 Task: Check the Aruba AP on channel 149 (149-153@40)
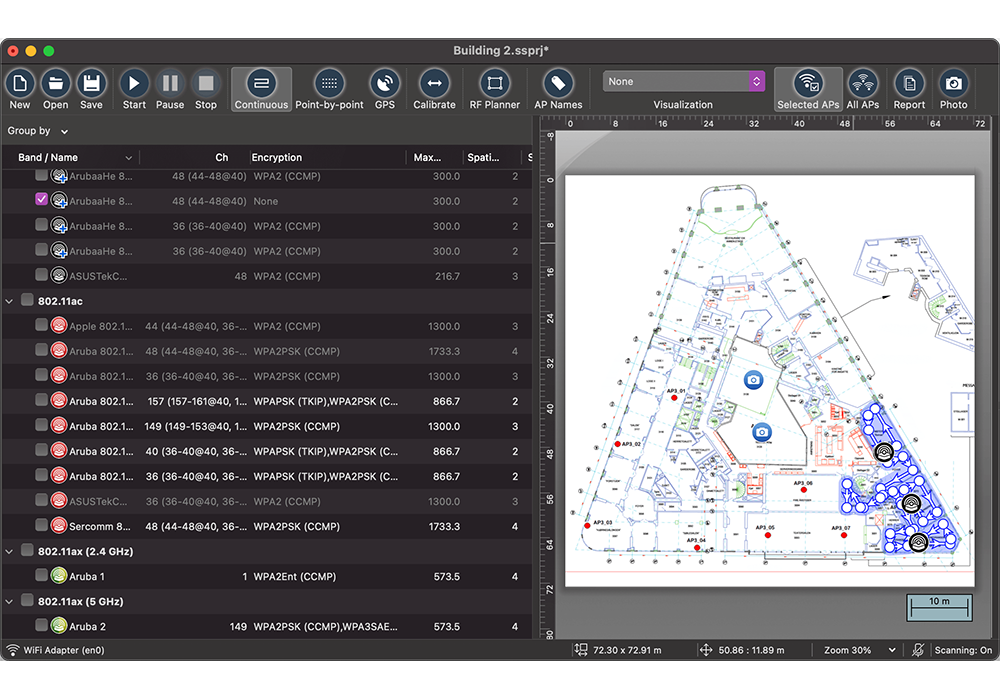pos(41,425)
